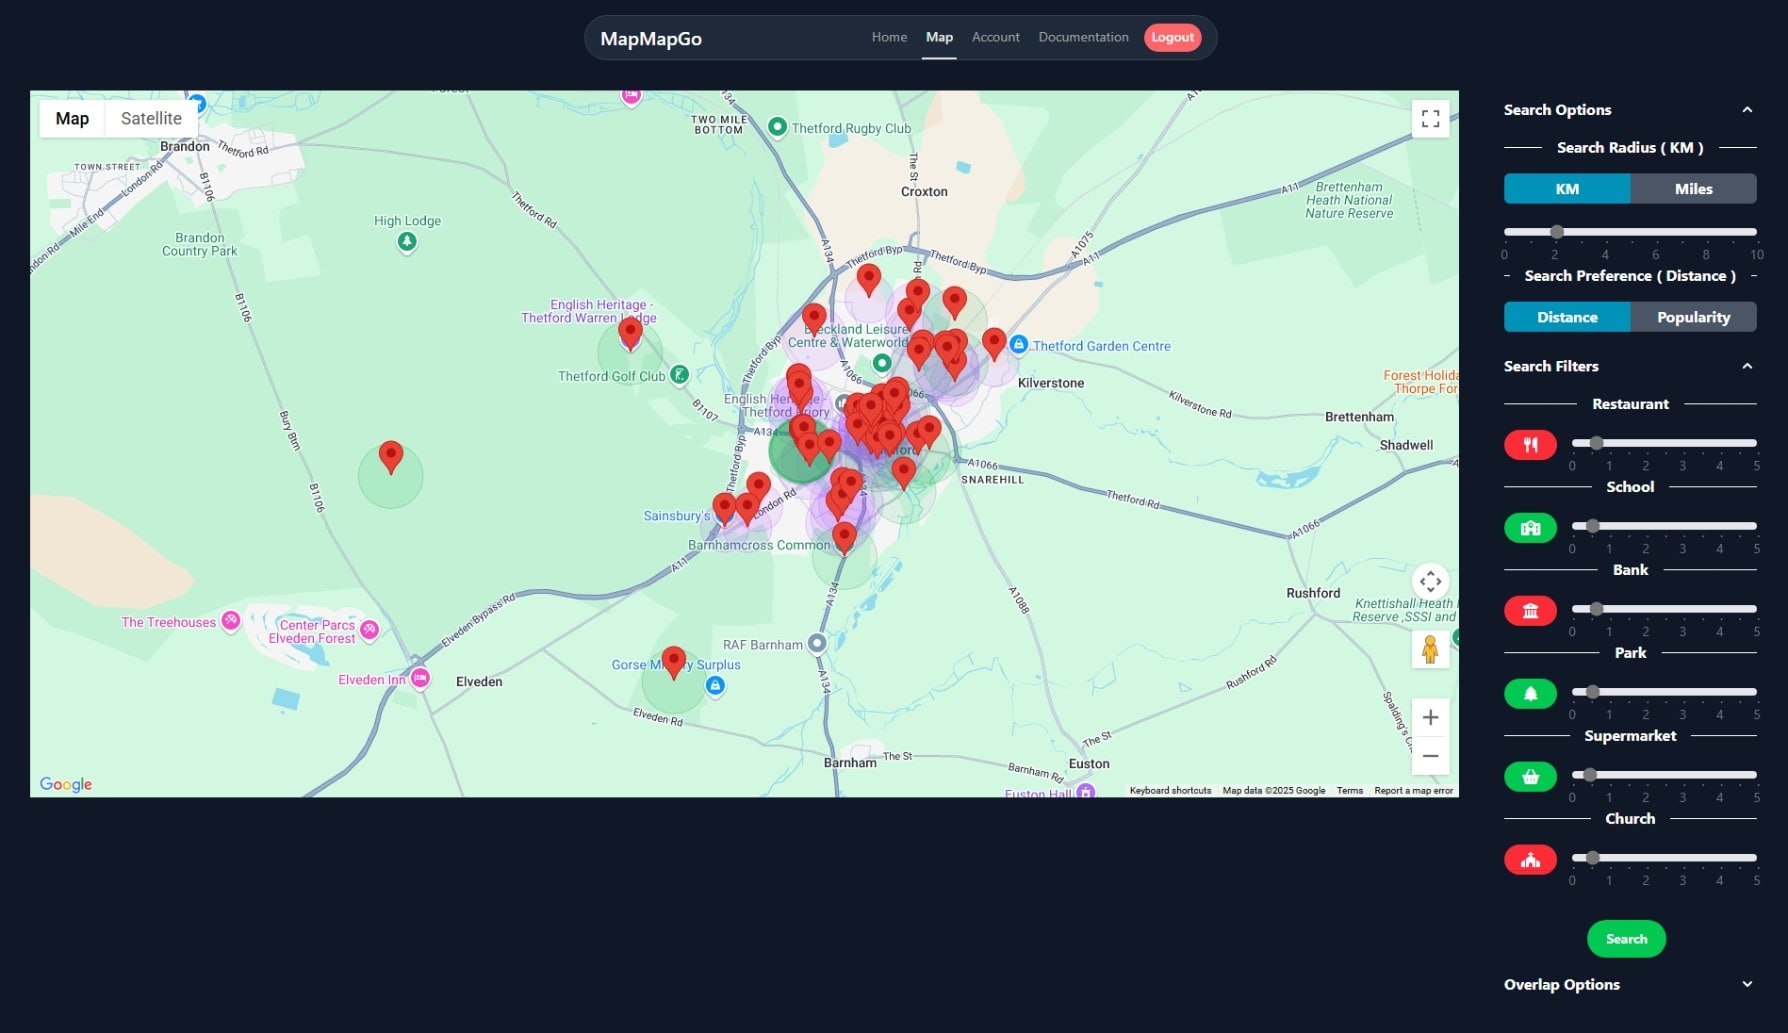The width and height of the screenshot is (1788, 1033).
Task: Toggle the Bank filter icon button
Action: pos(1530,611)
